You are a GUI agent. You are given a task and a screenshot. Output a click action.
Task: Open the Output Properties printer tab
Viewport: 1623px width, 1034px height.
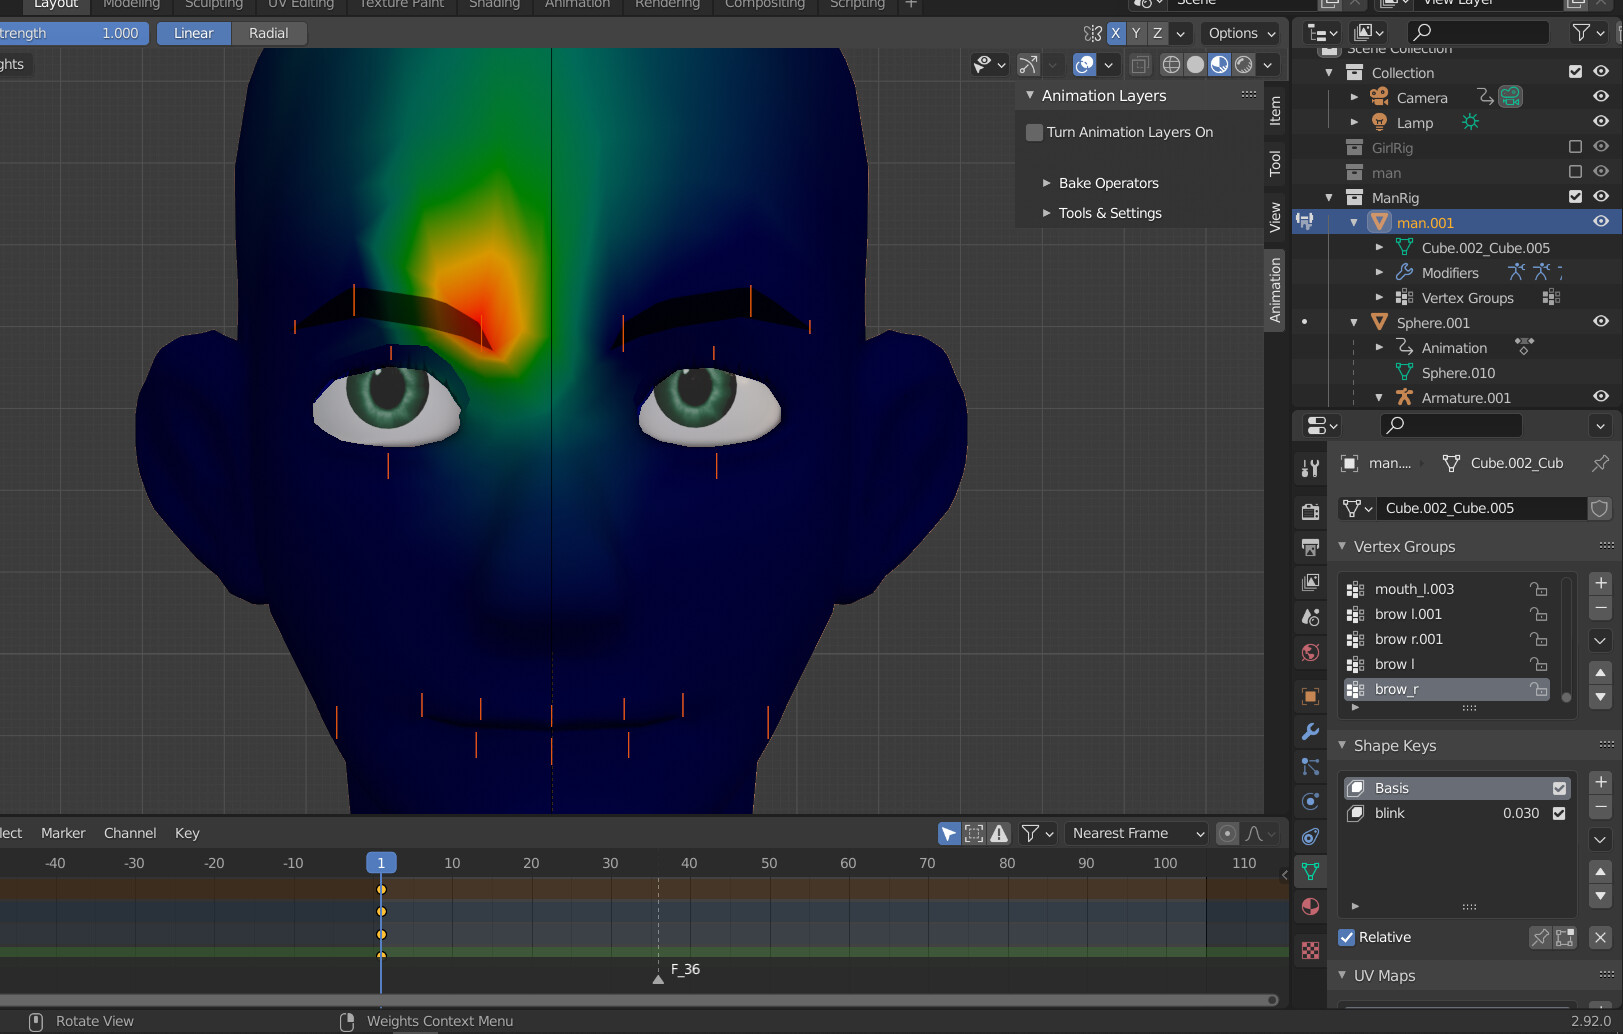click(1310, 547)
